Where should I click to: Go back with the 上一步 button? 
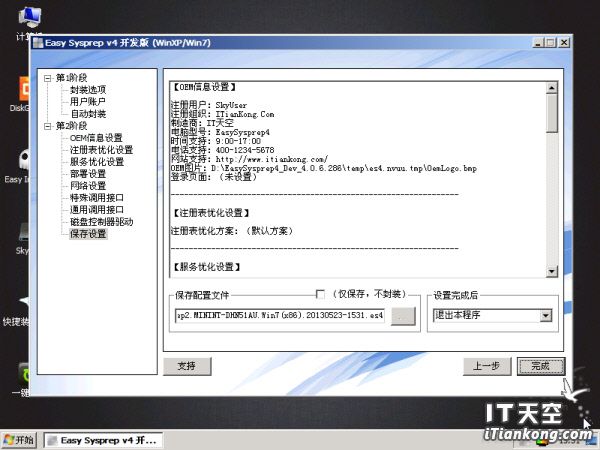tap(487, 366)
